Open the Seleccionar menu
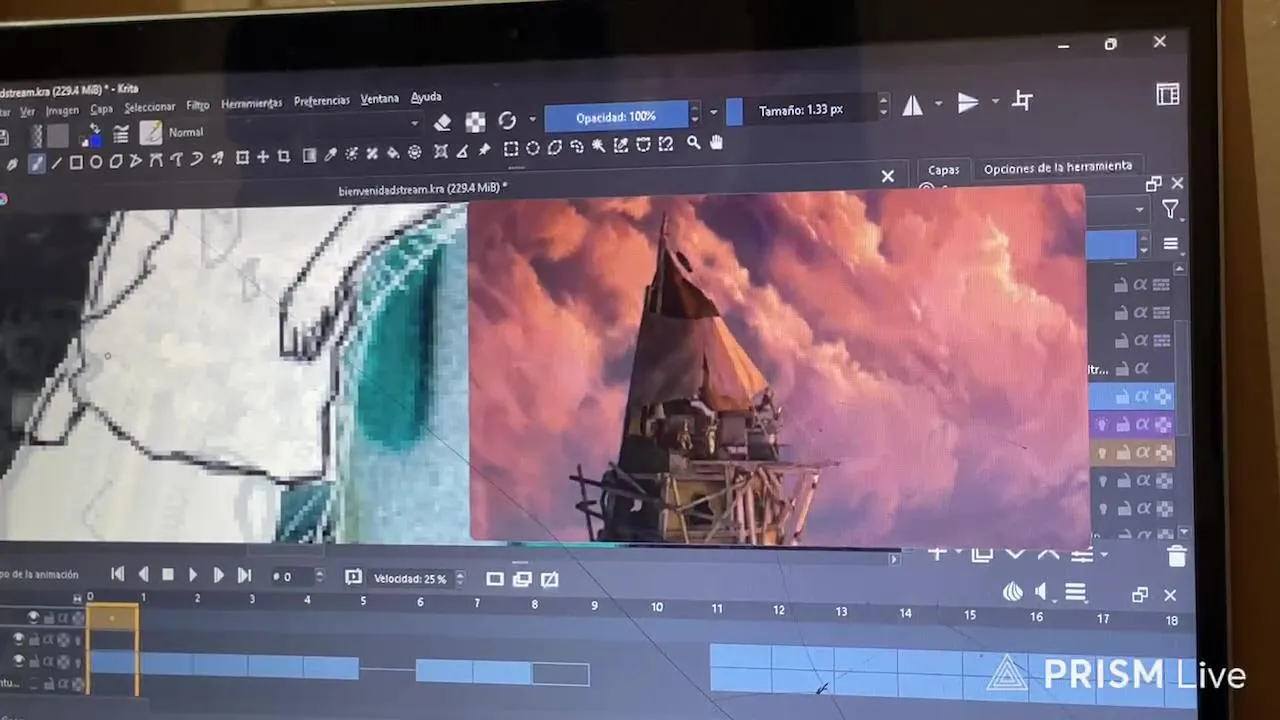Viewport: 1280px width, 720px height. (150, 107)
